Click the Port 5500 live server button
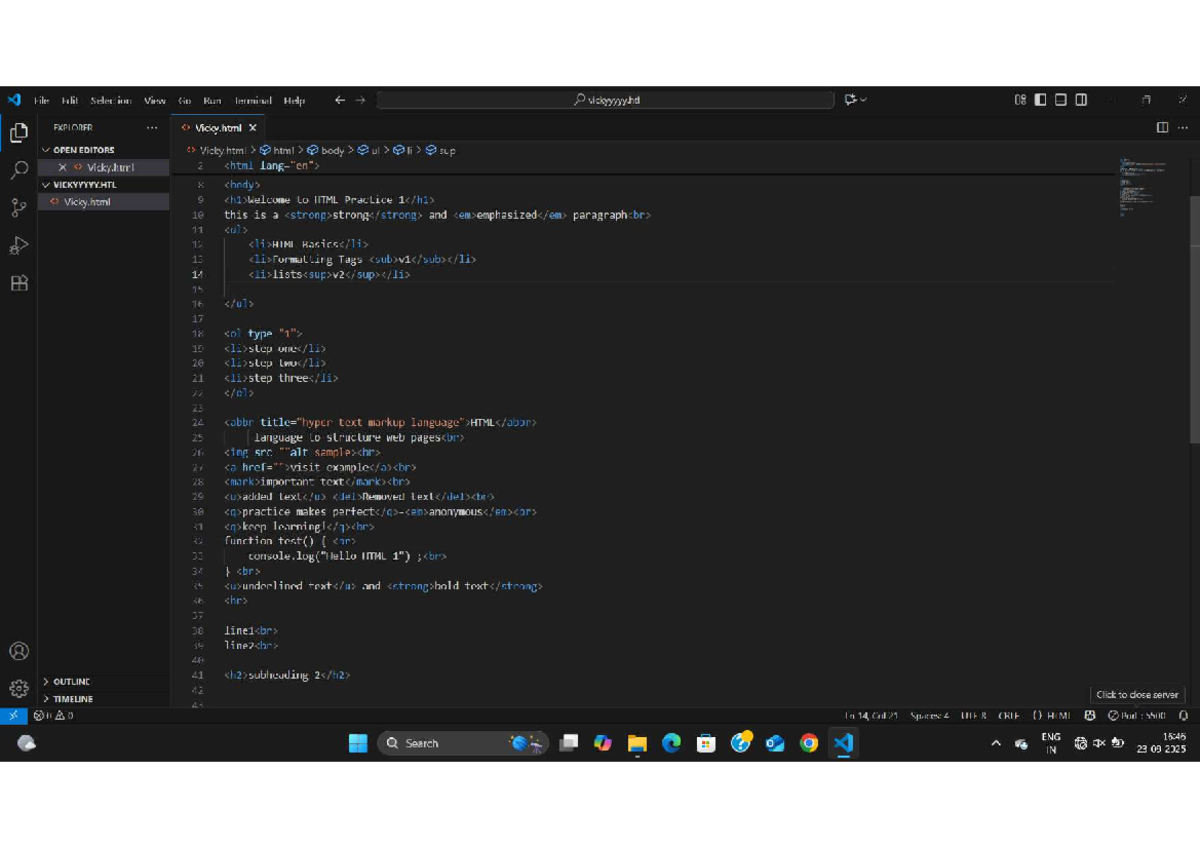This screenshot has width=1200, height=848. click(1137, 716)
